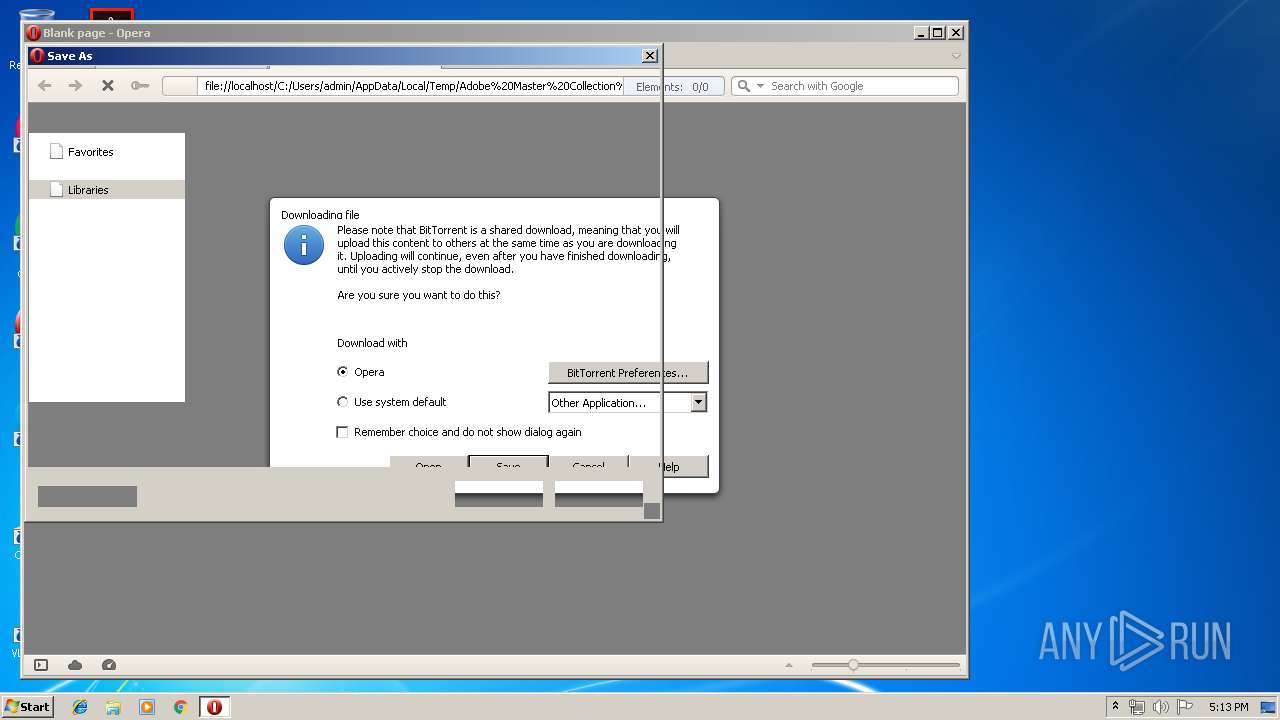Adjust the zoom slider handle
Viewport: 1280px width, 720px height.
[x=853, y=665]
